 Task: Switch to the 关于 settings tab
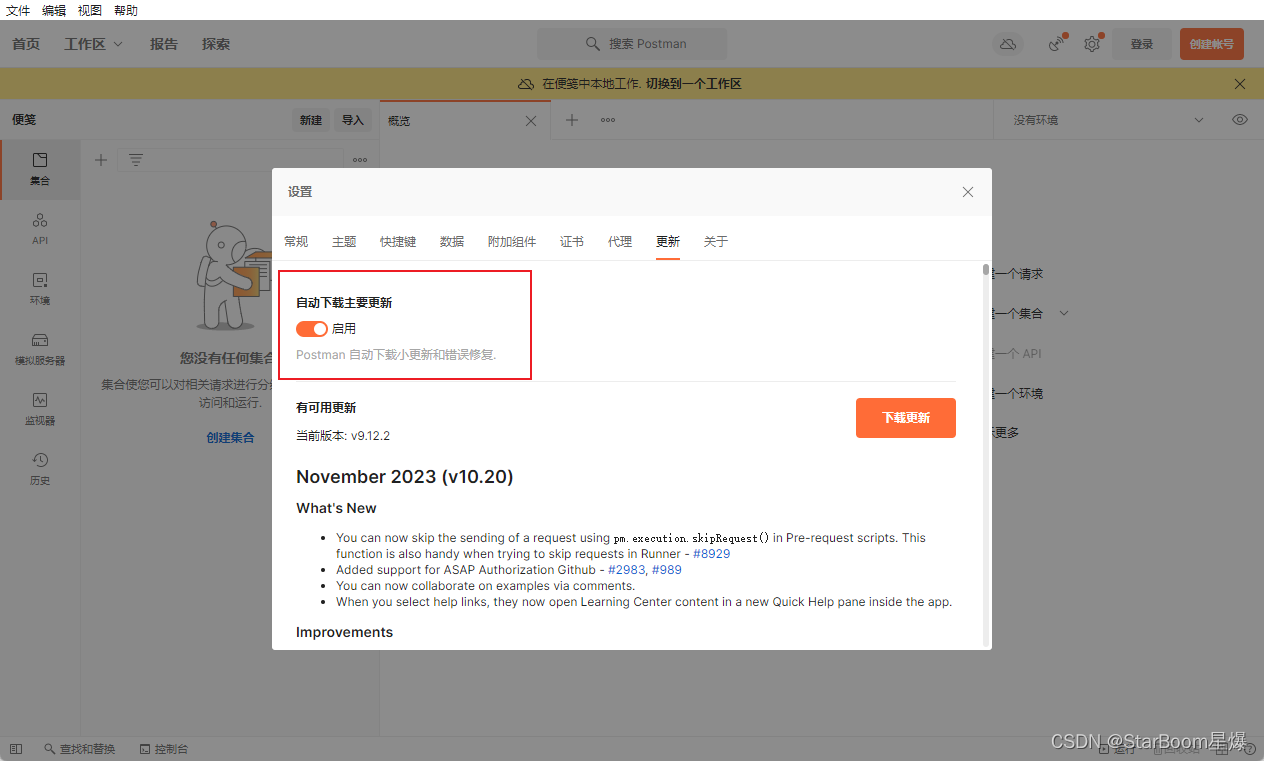point(716,242)
